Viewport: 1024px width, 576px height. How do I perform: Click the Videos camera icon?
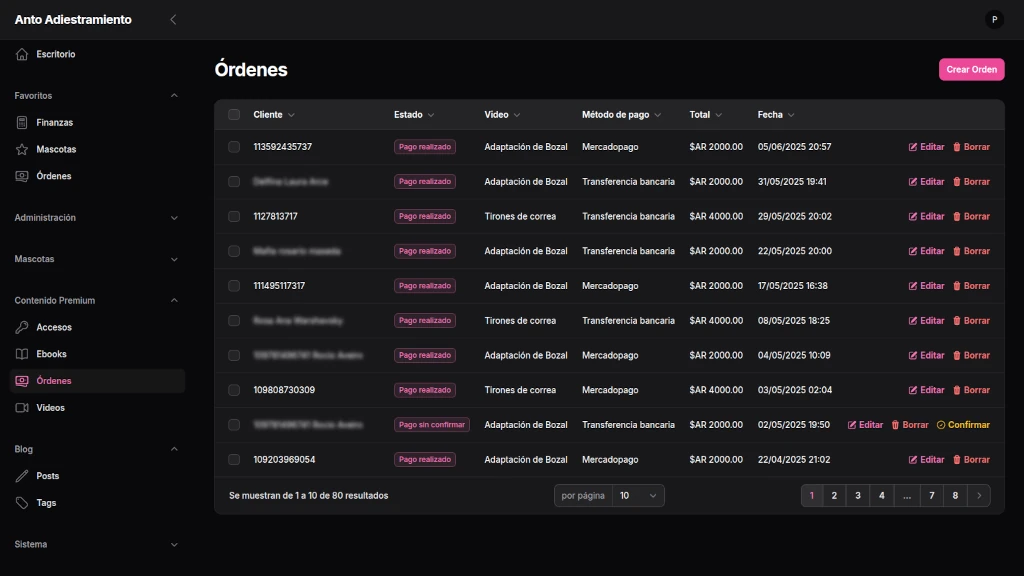(x=22, y=408)
